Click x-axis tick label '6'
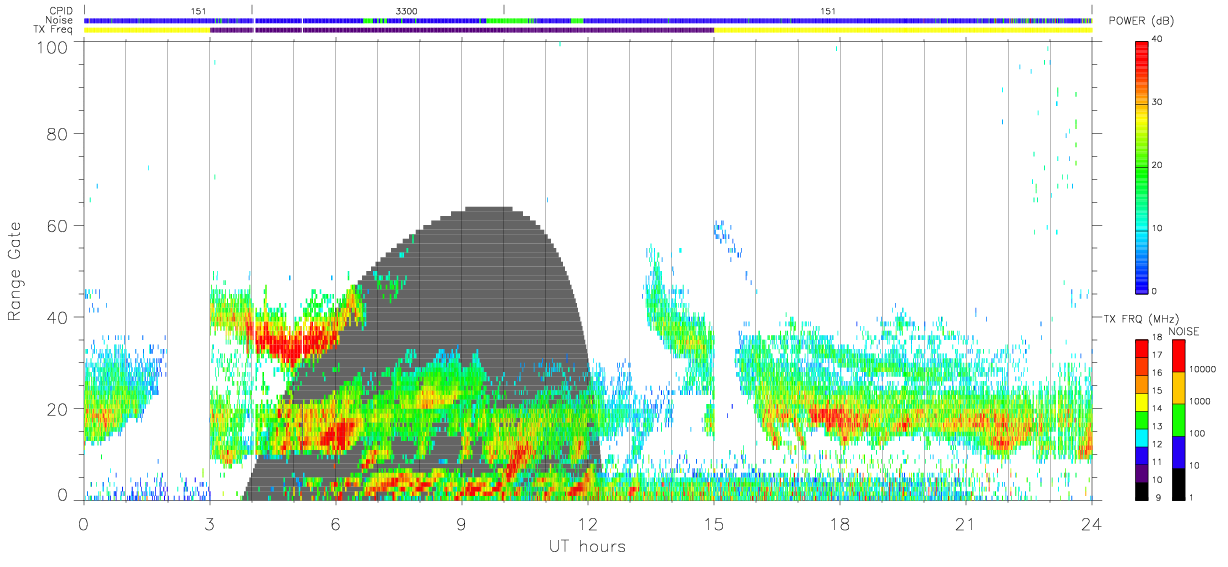 pyautogui.click(x=335, y=525)
